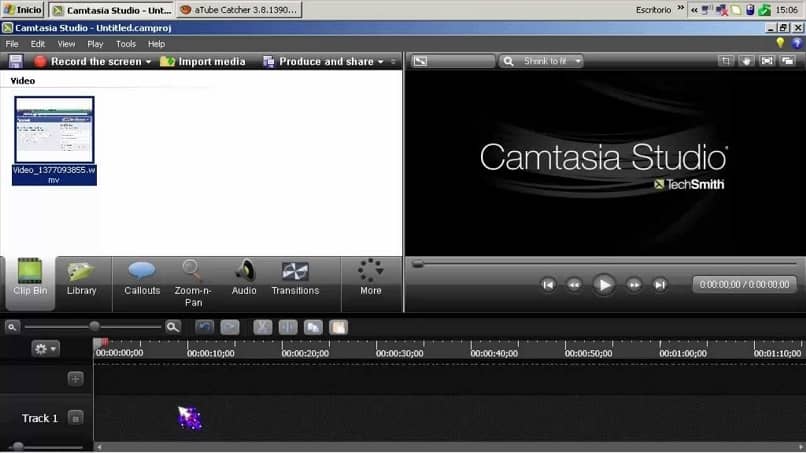Click the 15:06 system clock

click(x=786, y=10)
